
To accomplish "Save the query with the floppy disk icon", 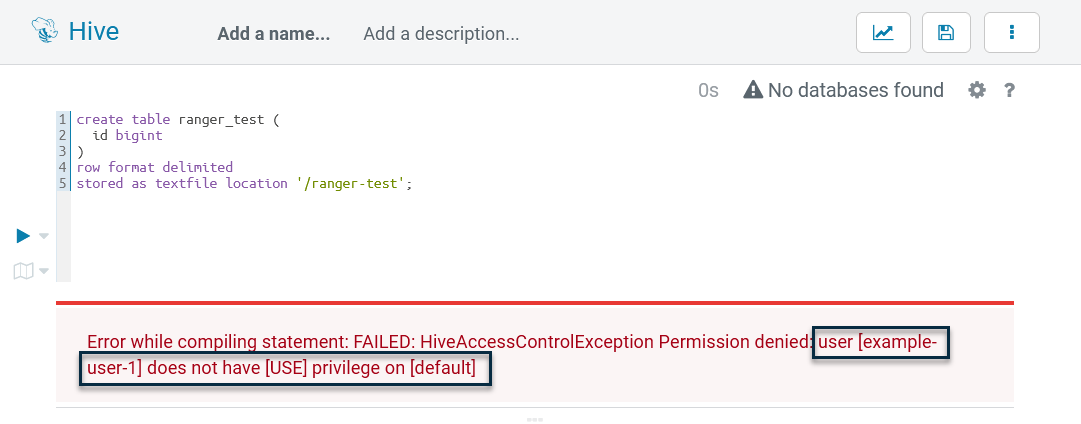I will (x=945, y=33).
